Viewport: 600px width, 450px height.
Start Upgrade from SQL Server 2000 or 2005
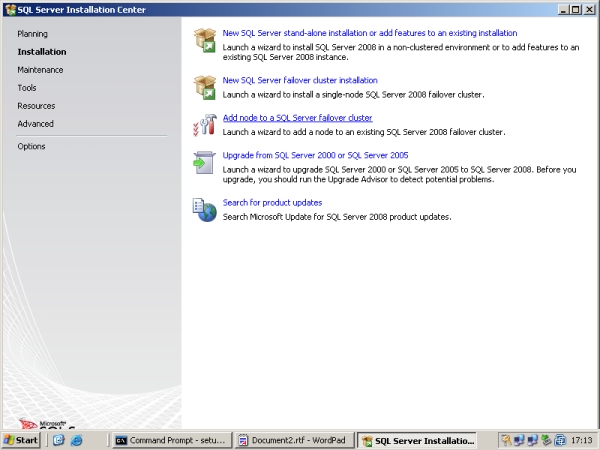[x=315, y=155]
